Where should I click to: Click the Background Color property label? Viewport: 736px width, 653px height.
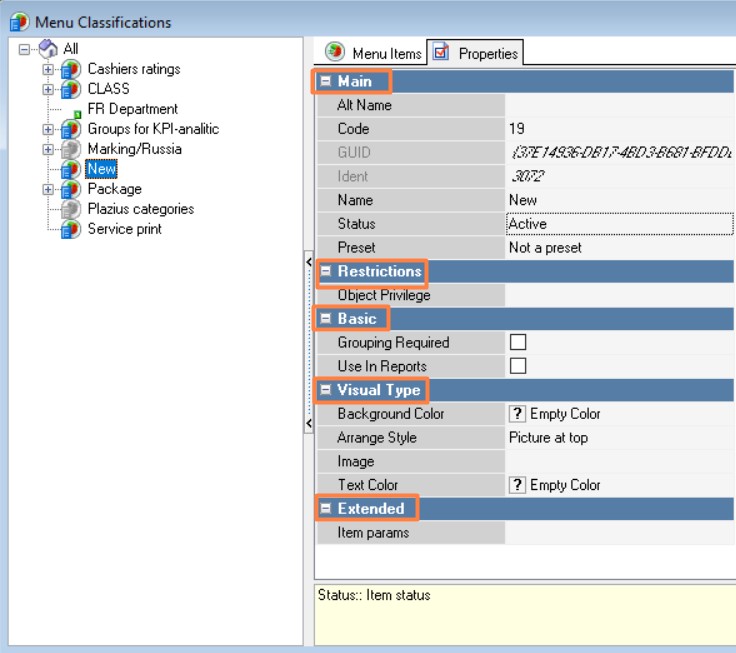tap(391, 414)
